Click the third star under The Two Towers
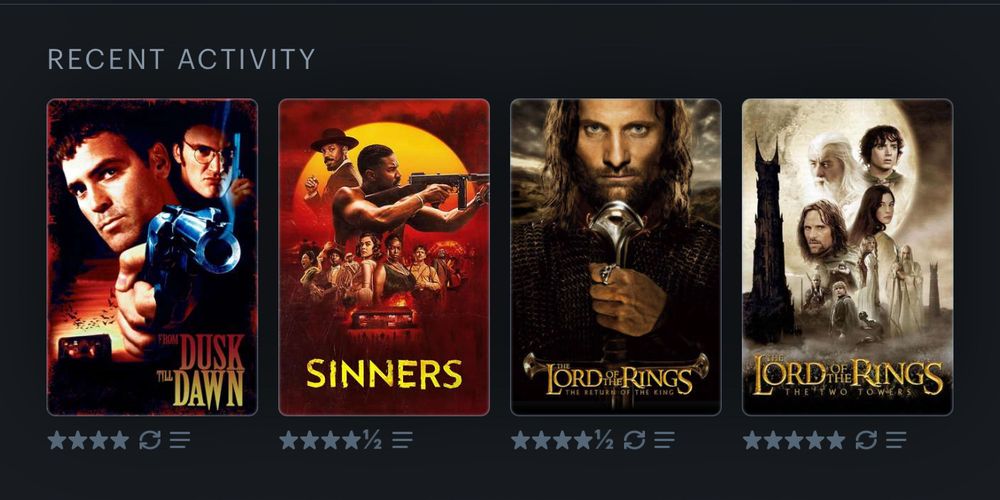1000x500 pixels. (x=794, y=440)
